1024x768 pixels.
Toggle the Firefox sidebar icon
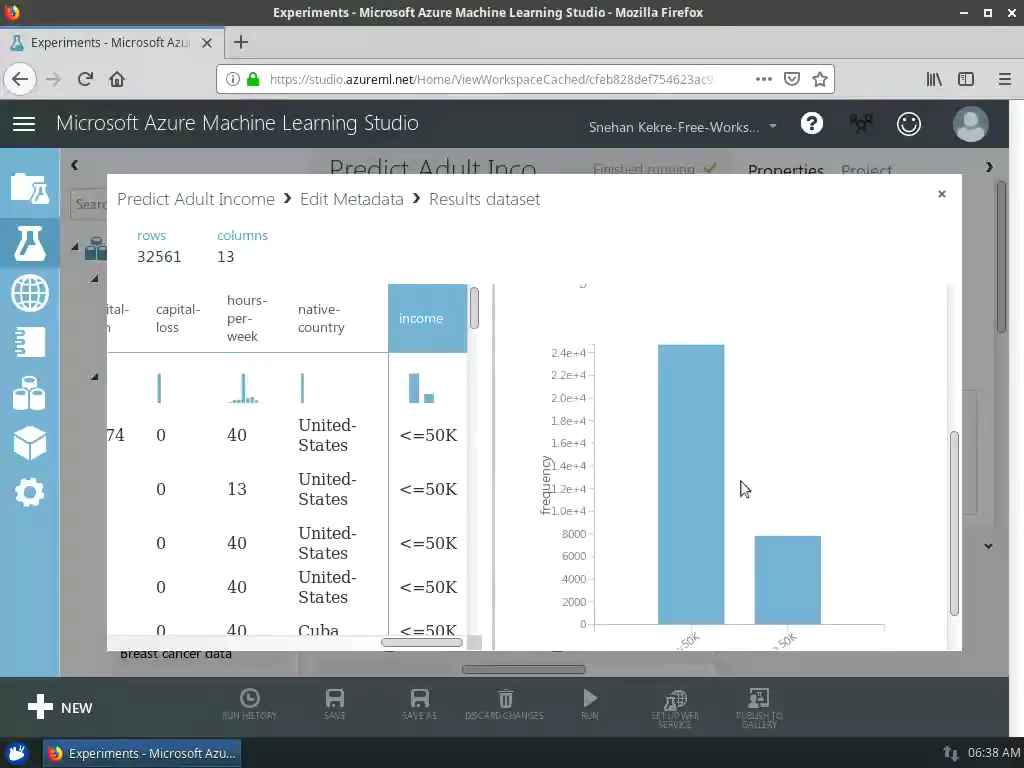click(966, 79)
